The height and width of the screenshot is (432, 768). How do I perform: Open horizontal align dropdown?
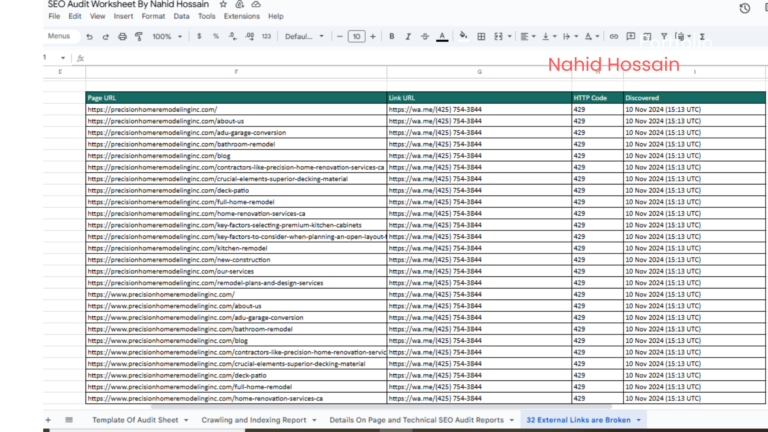click(528, 37)
